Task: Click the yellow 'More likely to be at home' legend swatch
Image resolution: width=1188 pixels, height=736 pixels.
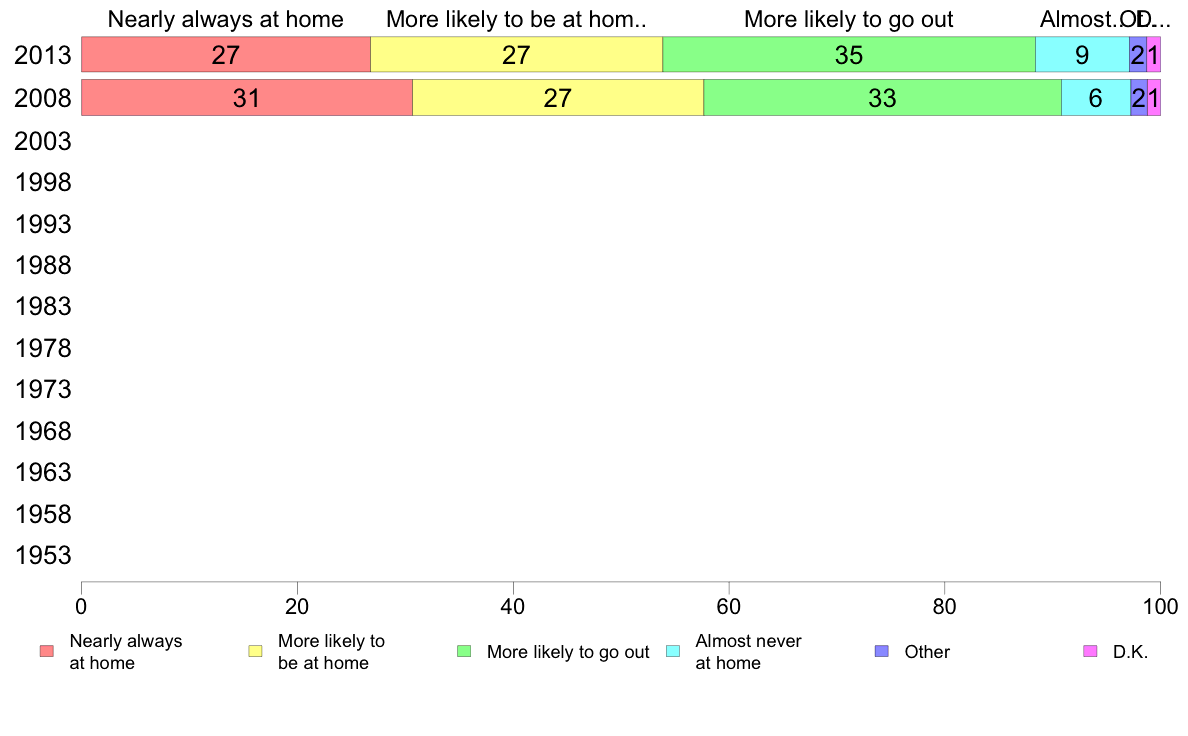Action: tap(255, 651)
